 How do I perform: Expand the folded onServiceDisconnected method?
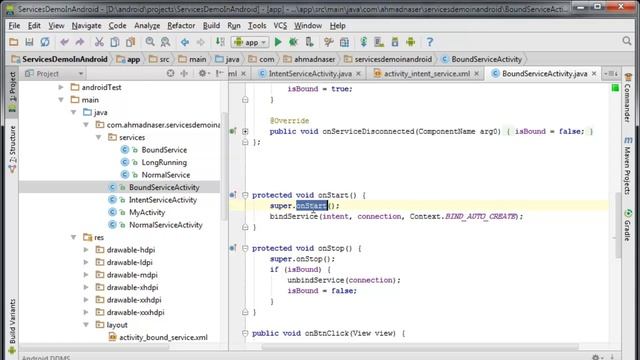click(245, 131)
